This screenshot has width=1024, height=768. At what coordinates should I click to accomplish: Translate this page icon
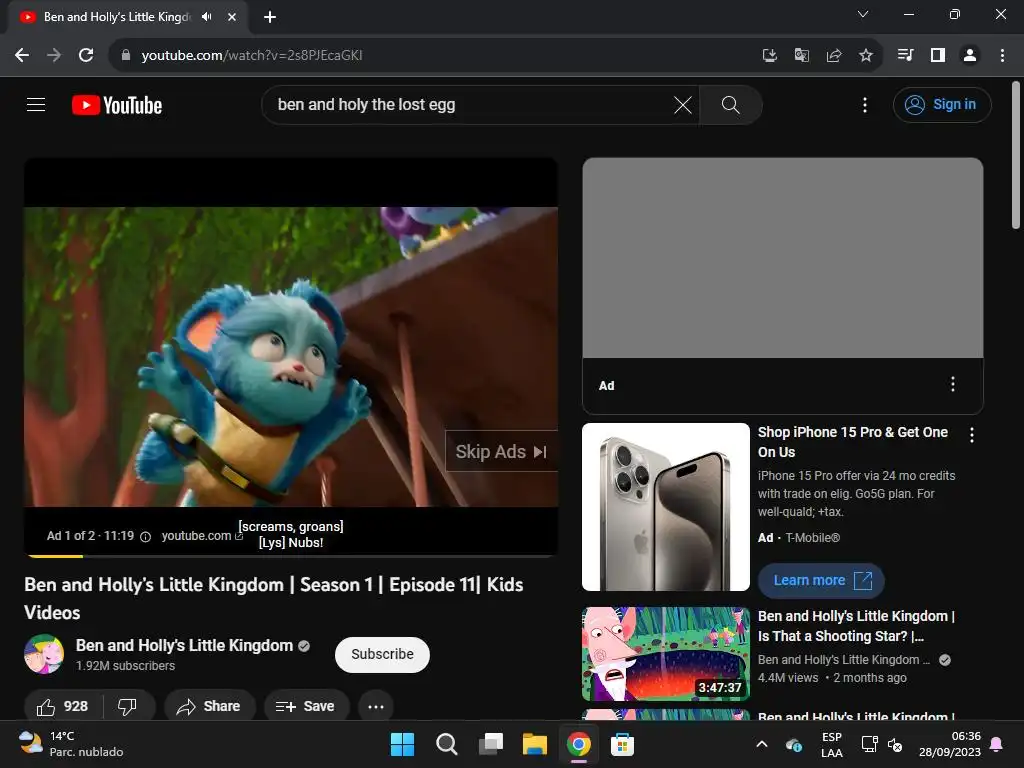point(802,56)
